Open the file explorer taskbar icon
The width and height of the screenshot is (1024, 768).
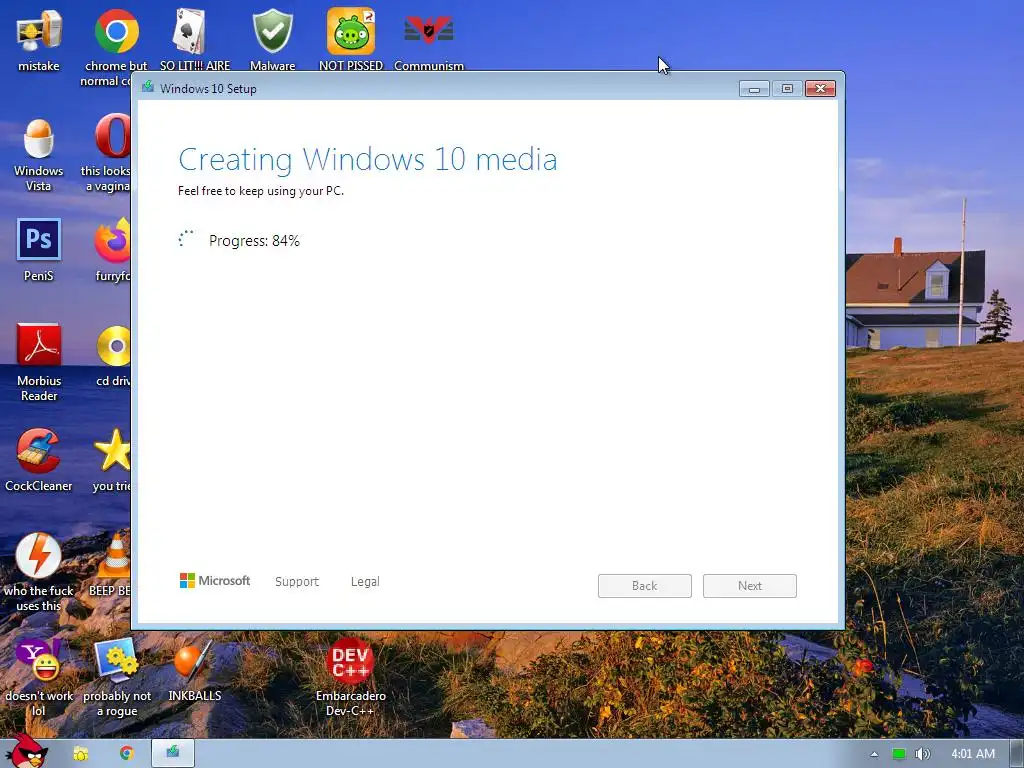coord(80,754)
